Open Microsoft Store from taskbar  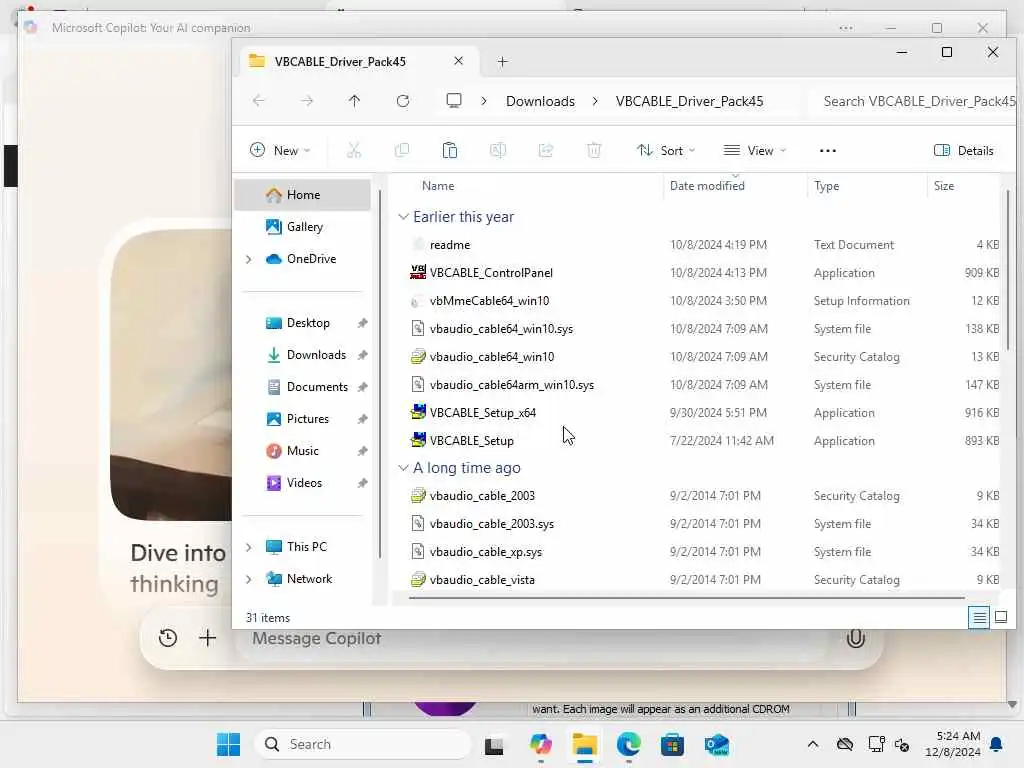[672, 744]
